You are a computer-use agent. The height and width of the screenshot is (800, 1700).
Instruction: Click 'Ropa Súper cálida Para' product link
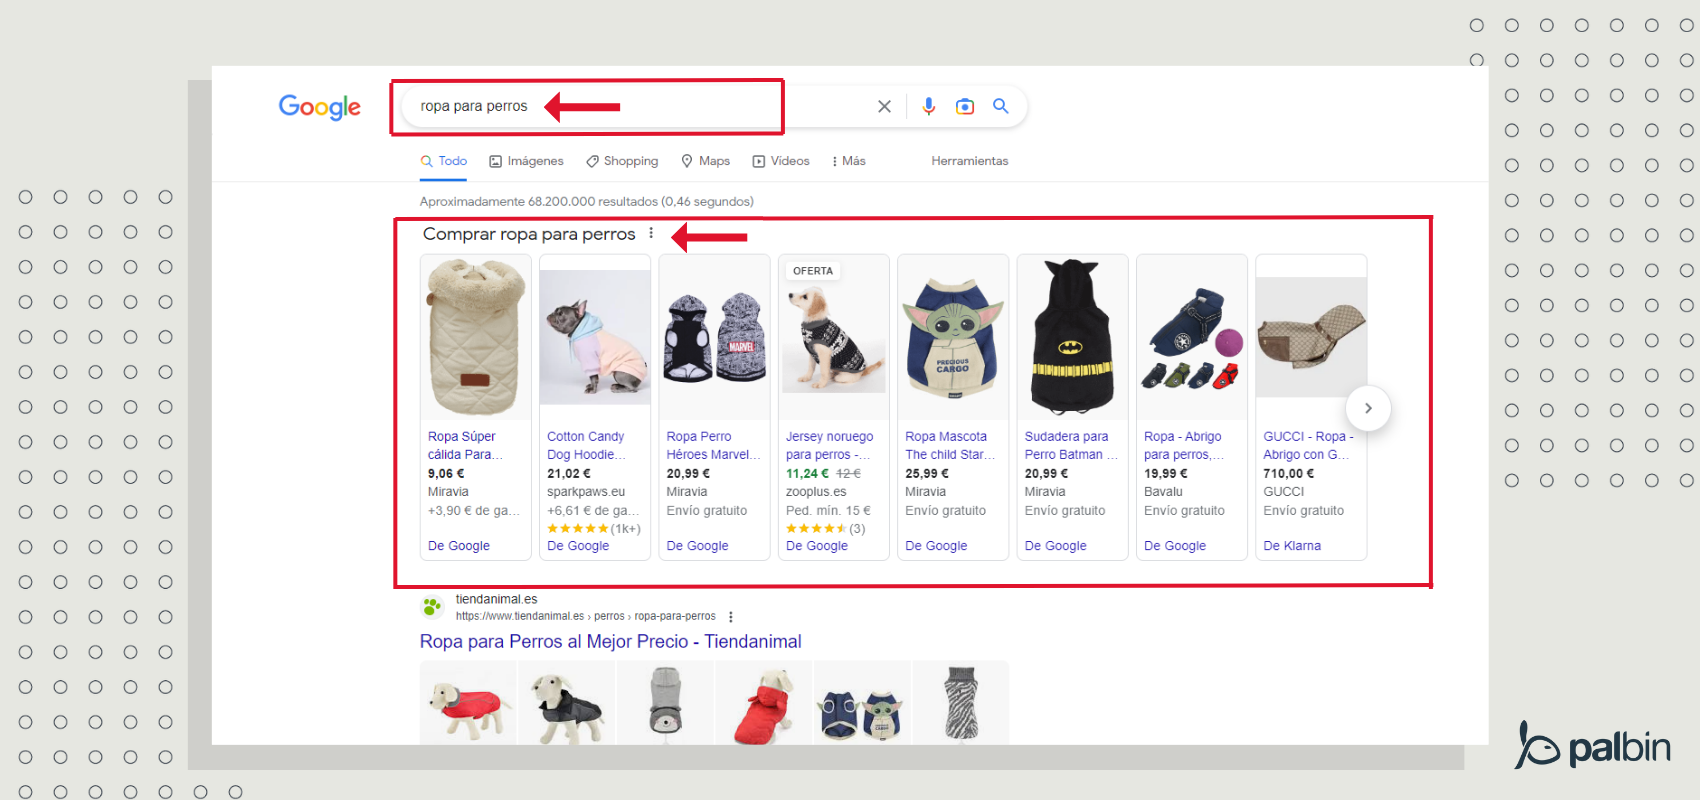[x=465, y=446]
